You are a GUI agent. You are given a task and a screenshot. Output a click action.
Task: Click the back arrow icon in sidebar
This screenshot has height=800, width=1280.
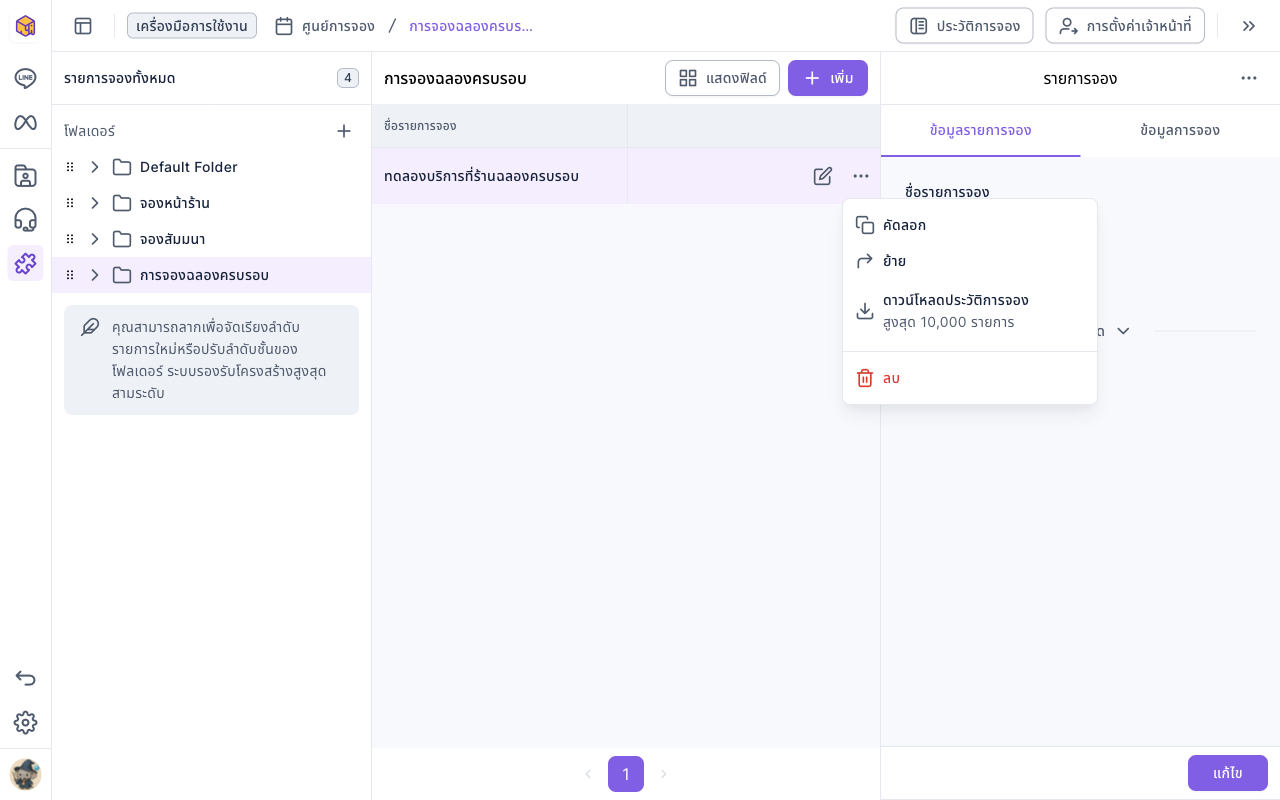25,679
